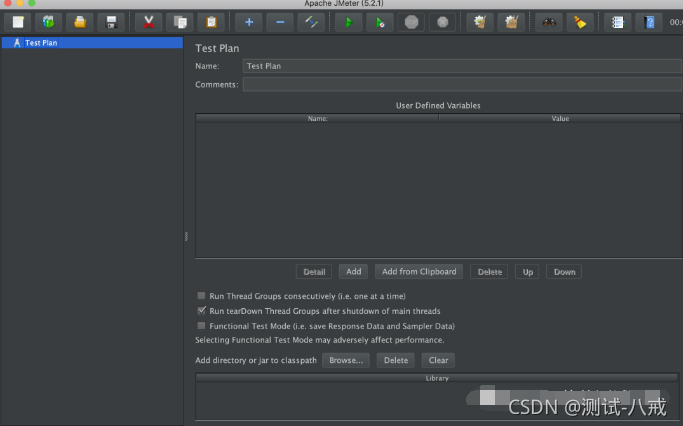
Task: Click the Up button
Action: 527,272
